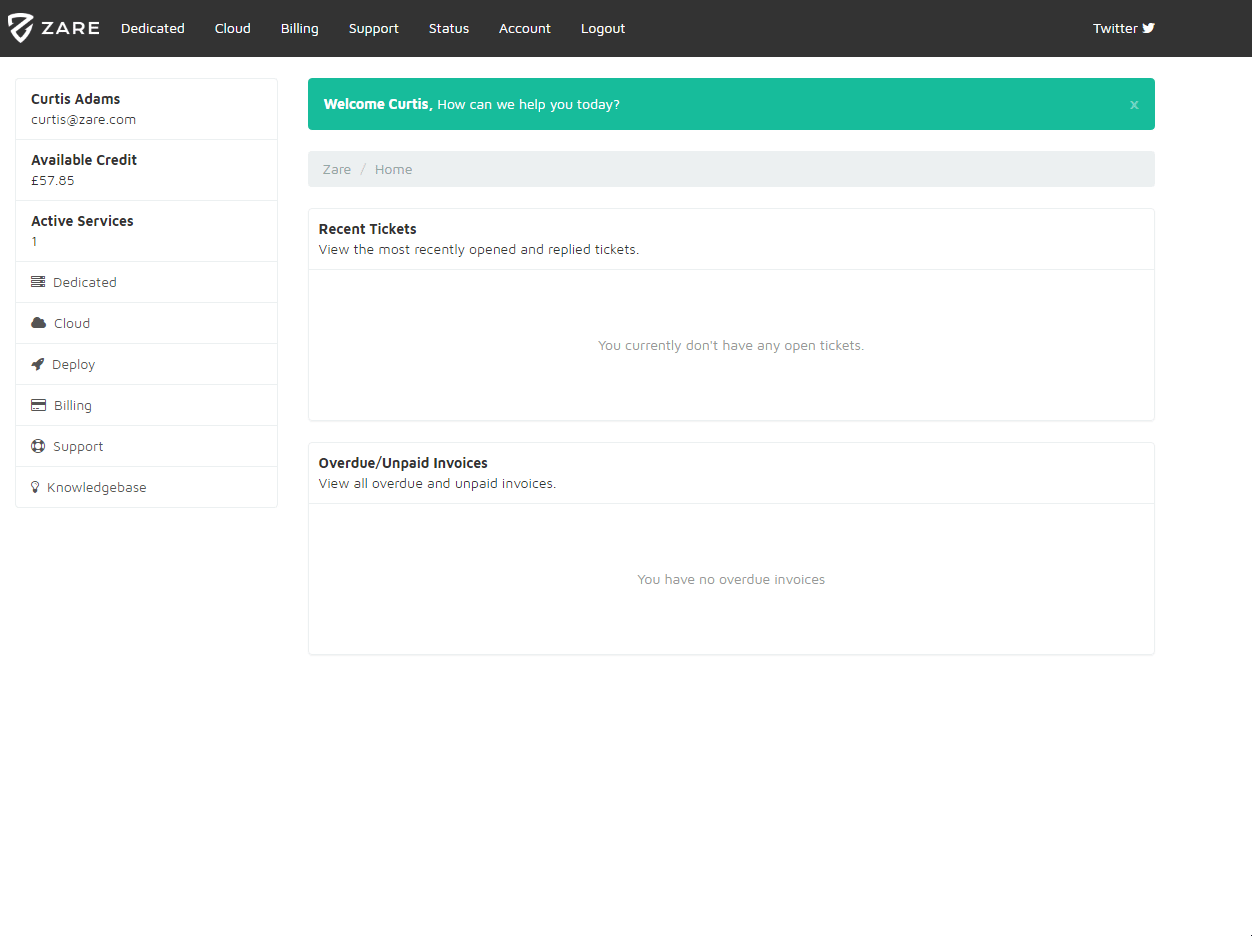Click the Available Credit heading
This screenshot has width=1252, height=936.
pyautogui.click(x=84, y=160)
